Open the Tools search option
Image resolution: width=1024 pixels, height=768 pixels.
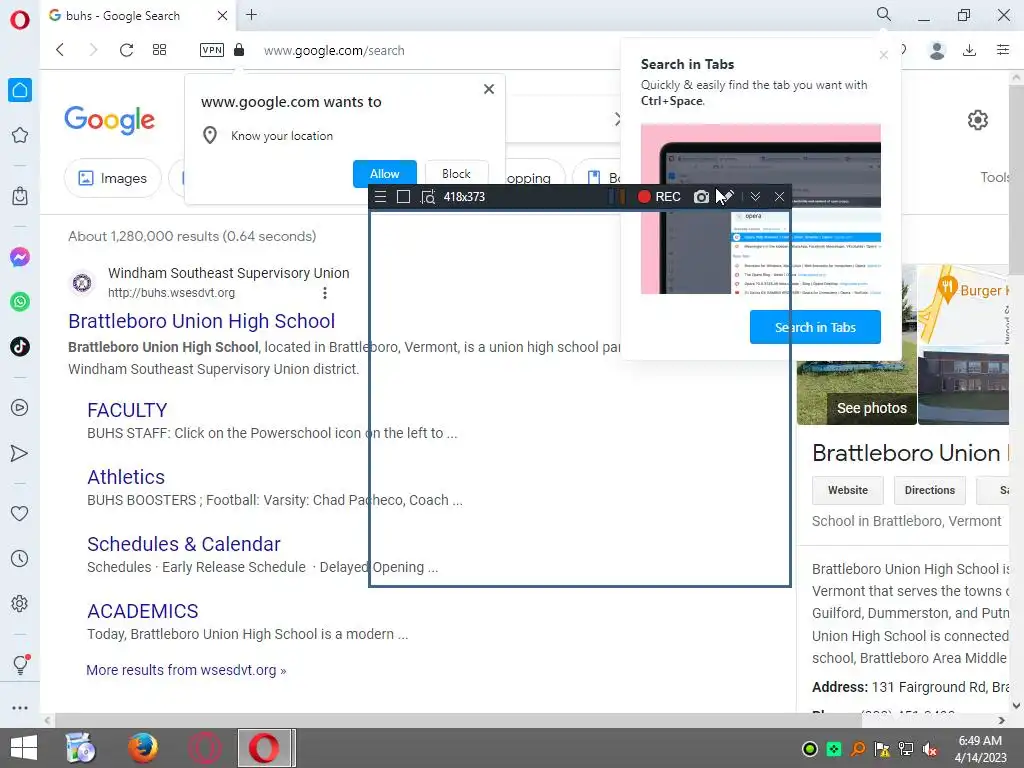pyautogui.click(x=996, y=177)
